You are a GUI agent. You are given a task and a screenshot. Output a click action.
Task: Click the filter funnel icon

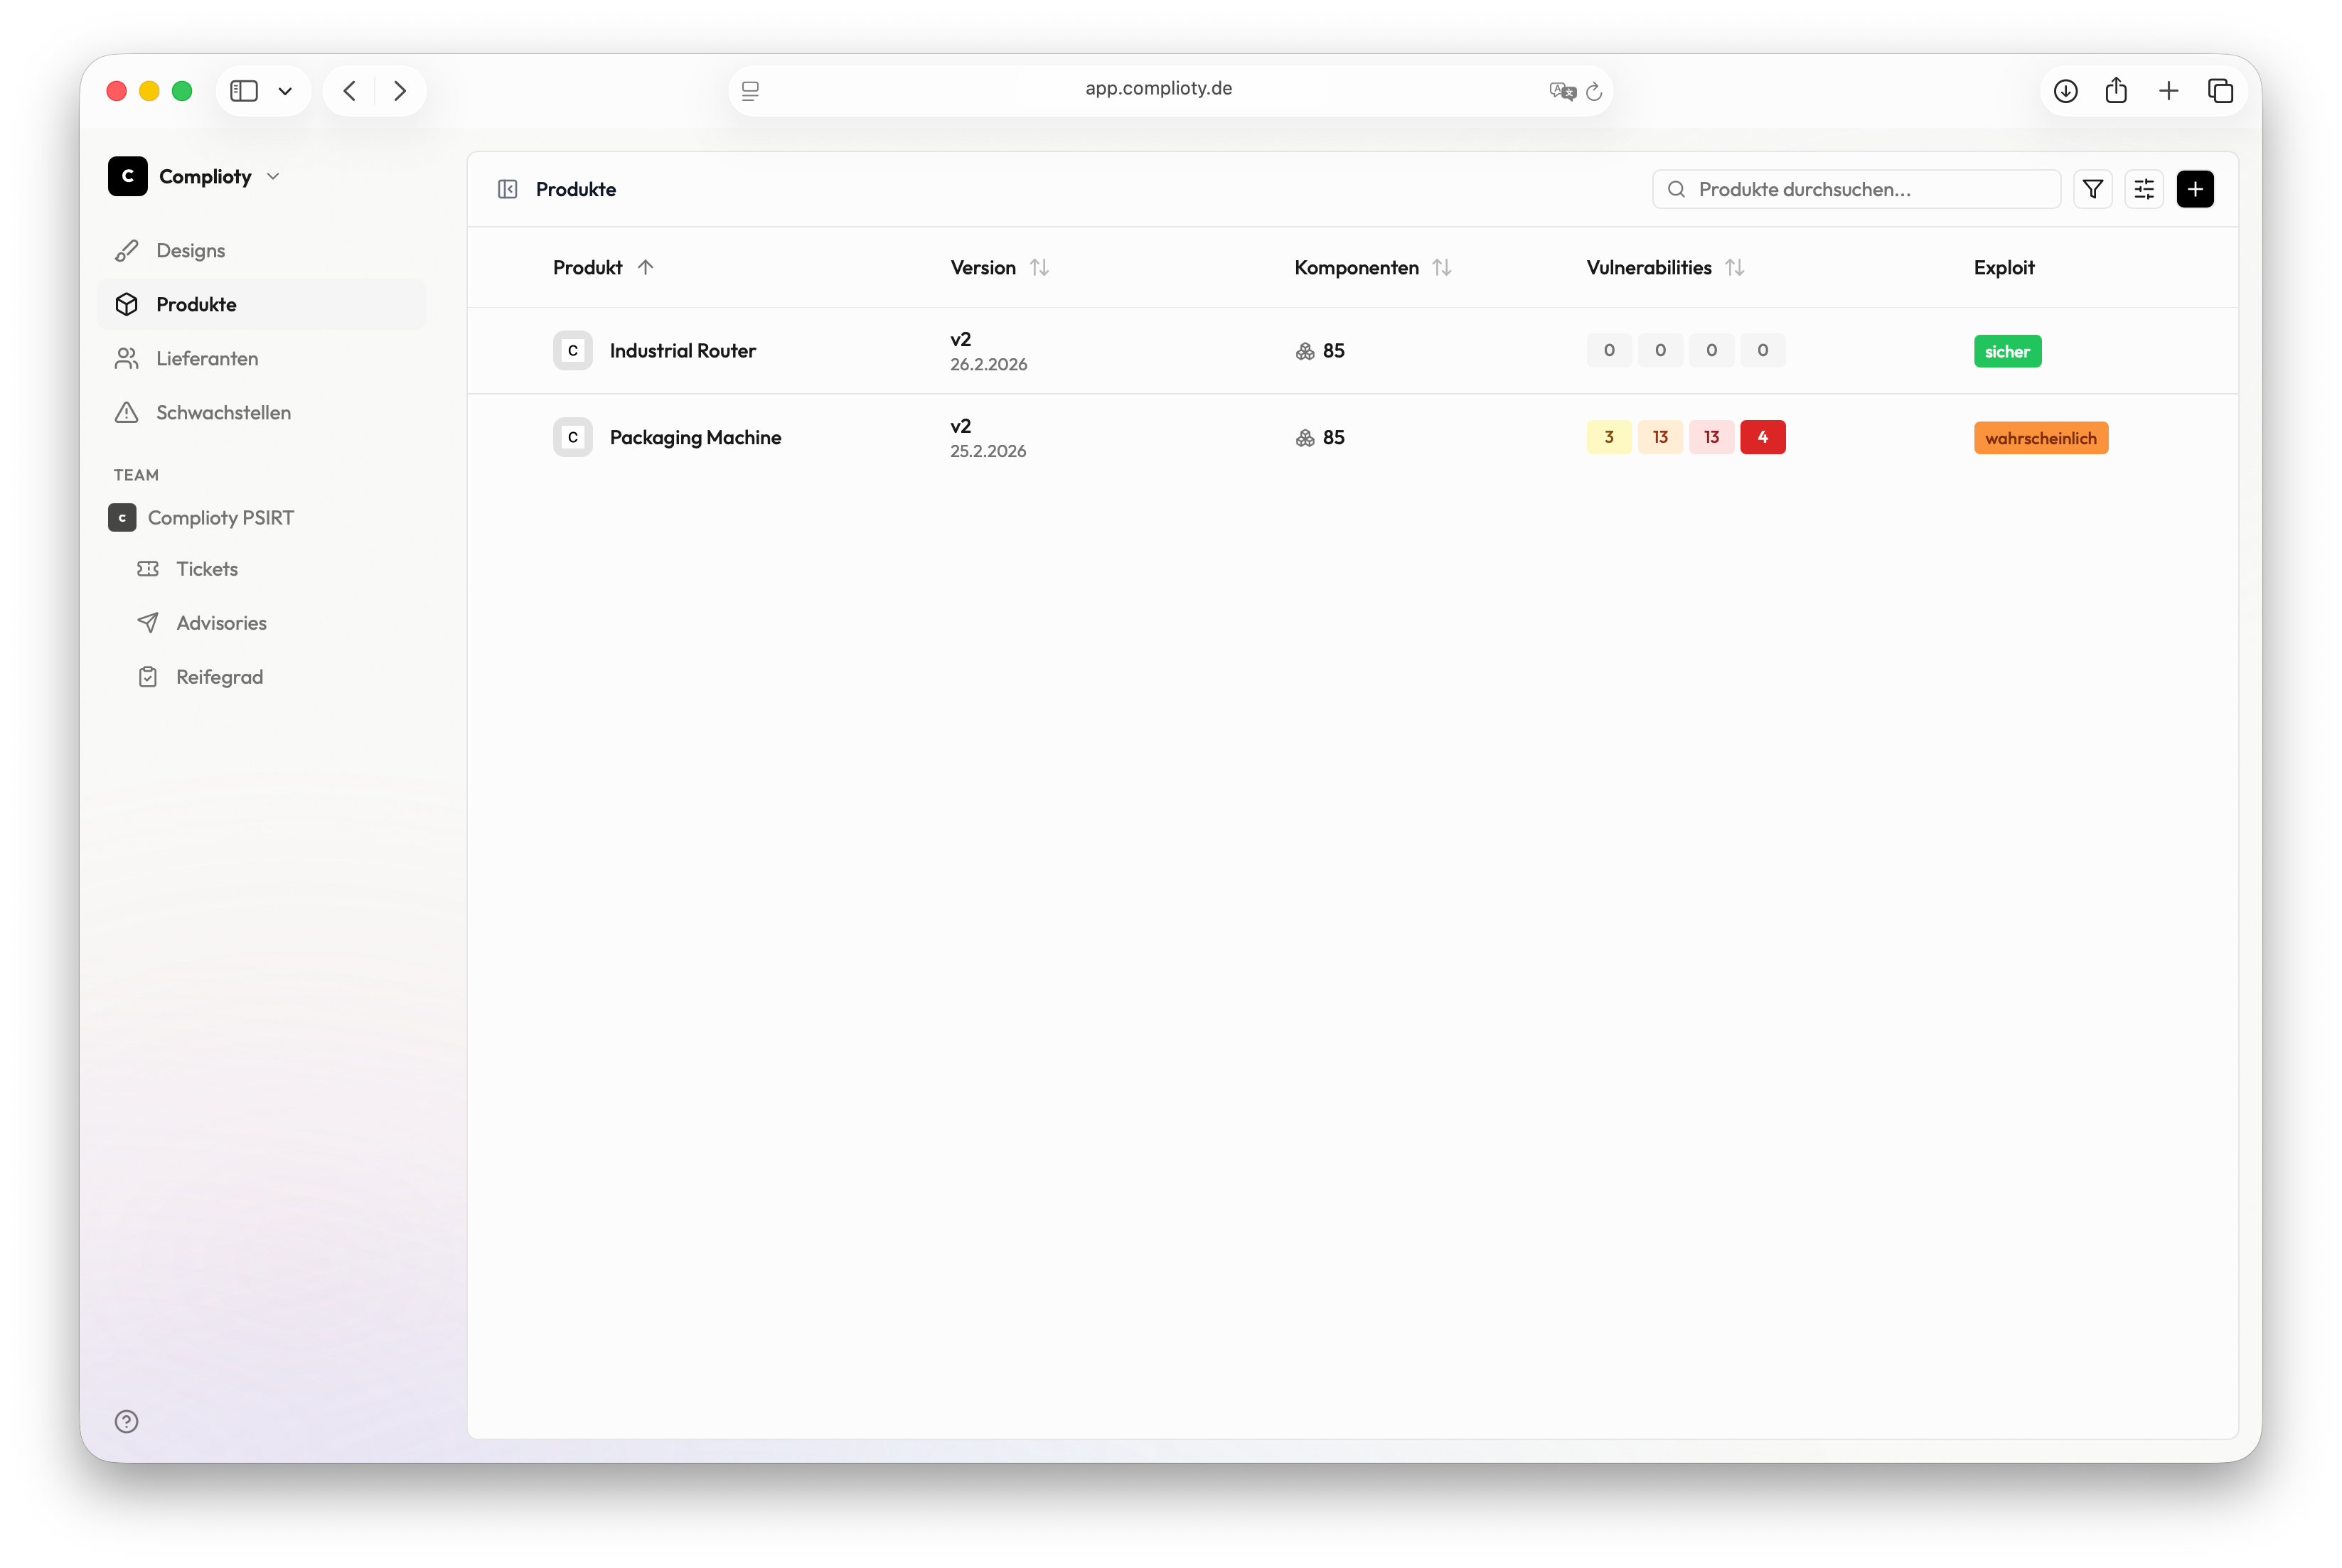click(x=2092, y=189)
